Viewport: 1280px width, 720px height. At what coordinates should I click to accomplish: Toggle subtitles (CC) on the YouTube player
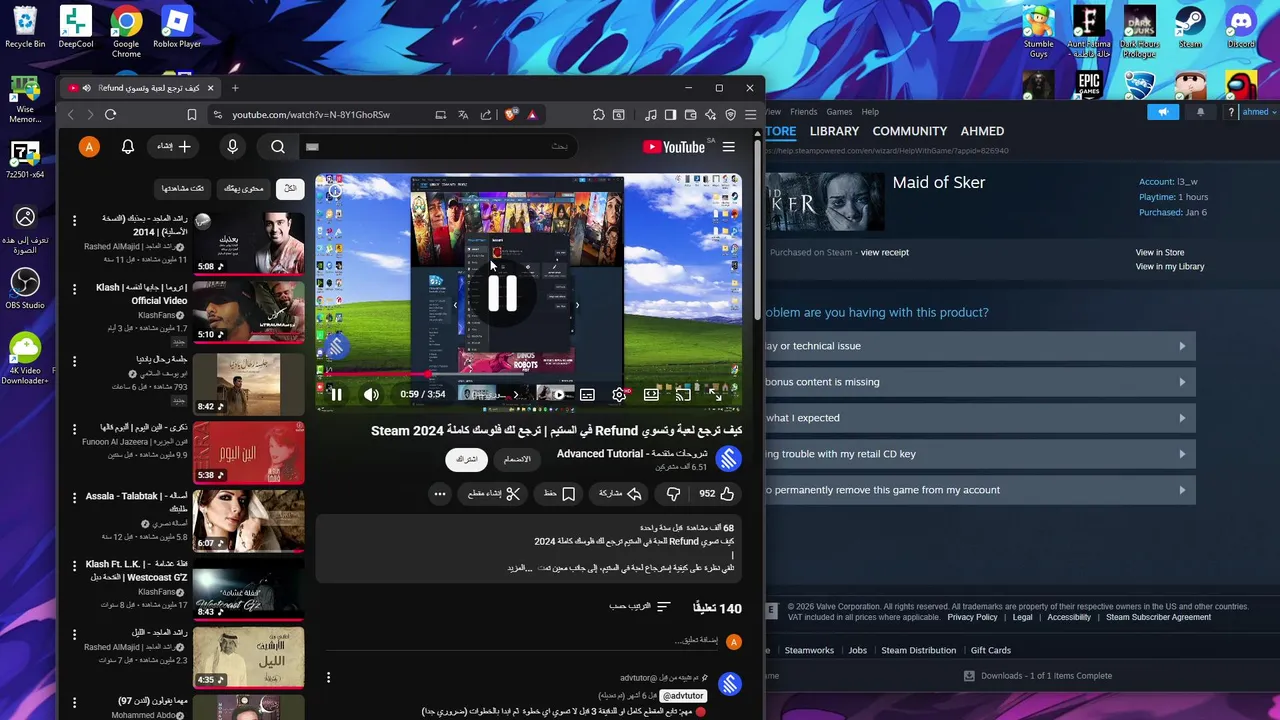(x=587, y=395)
